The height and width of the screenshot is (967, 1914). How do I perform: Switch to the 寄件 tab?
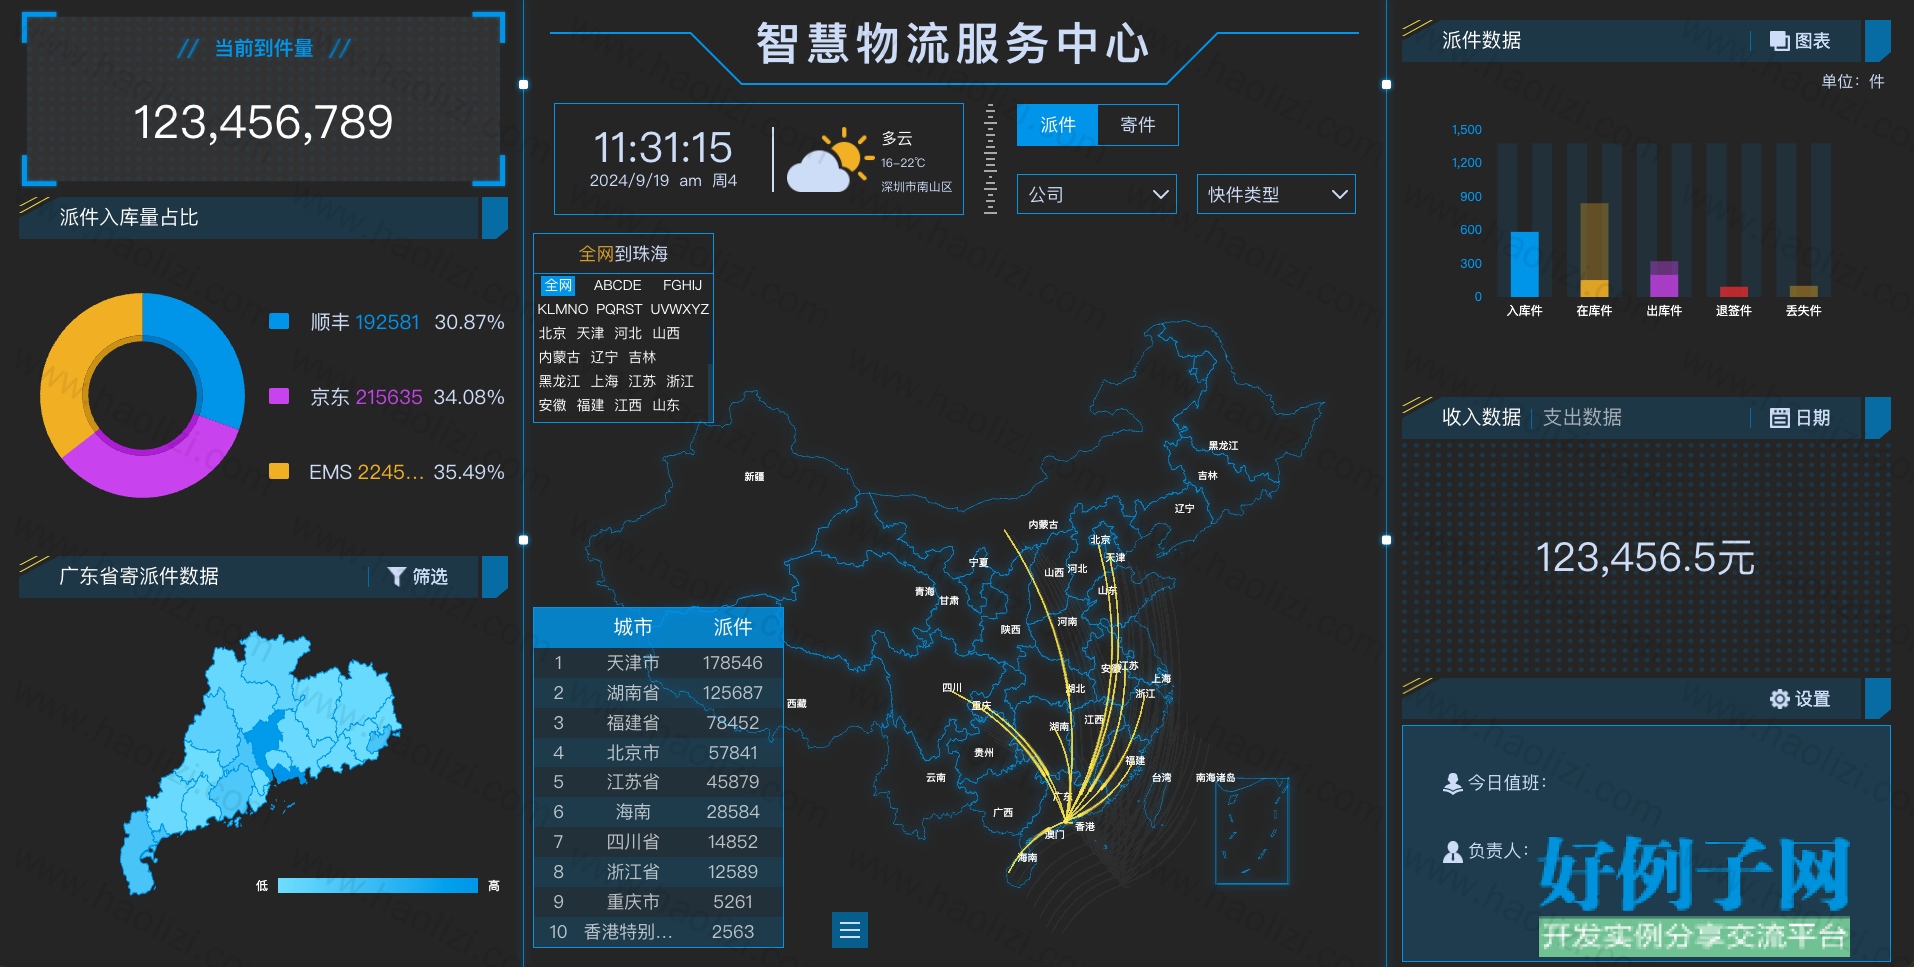pos(1138,125)
